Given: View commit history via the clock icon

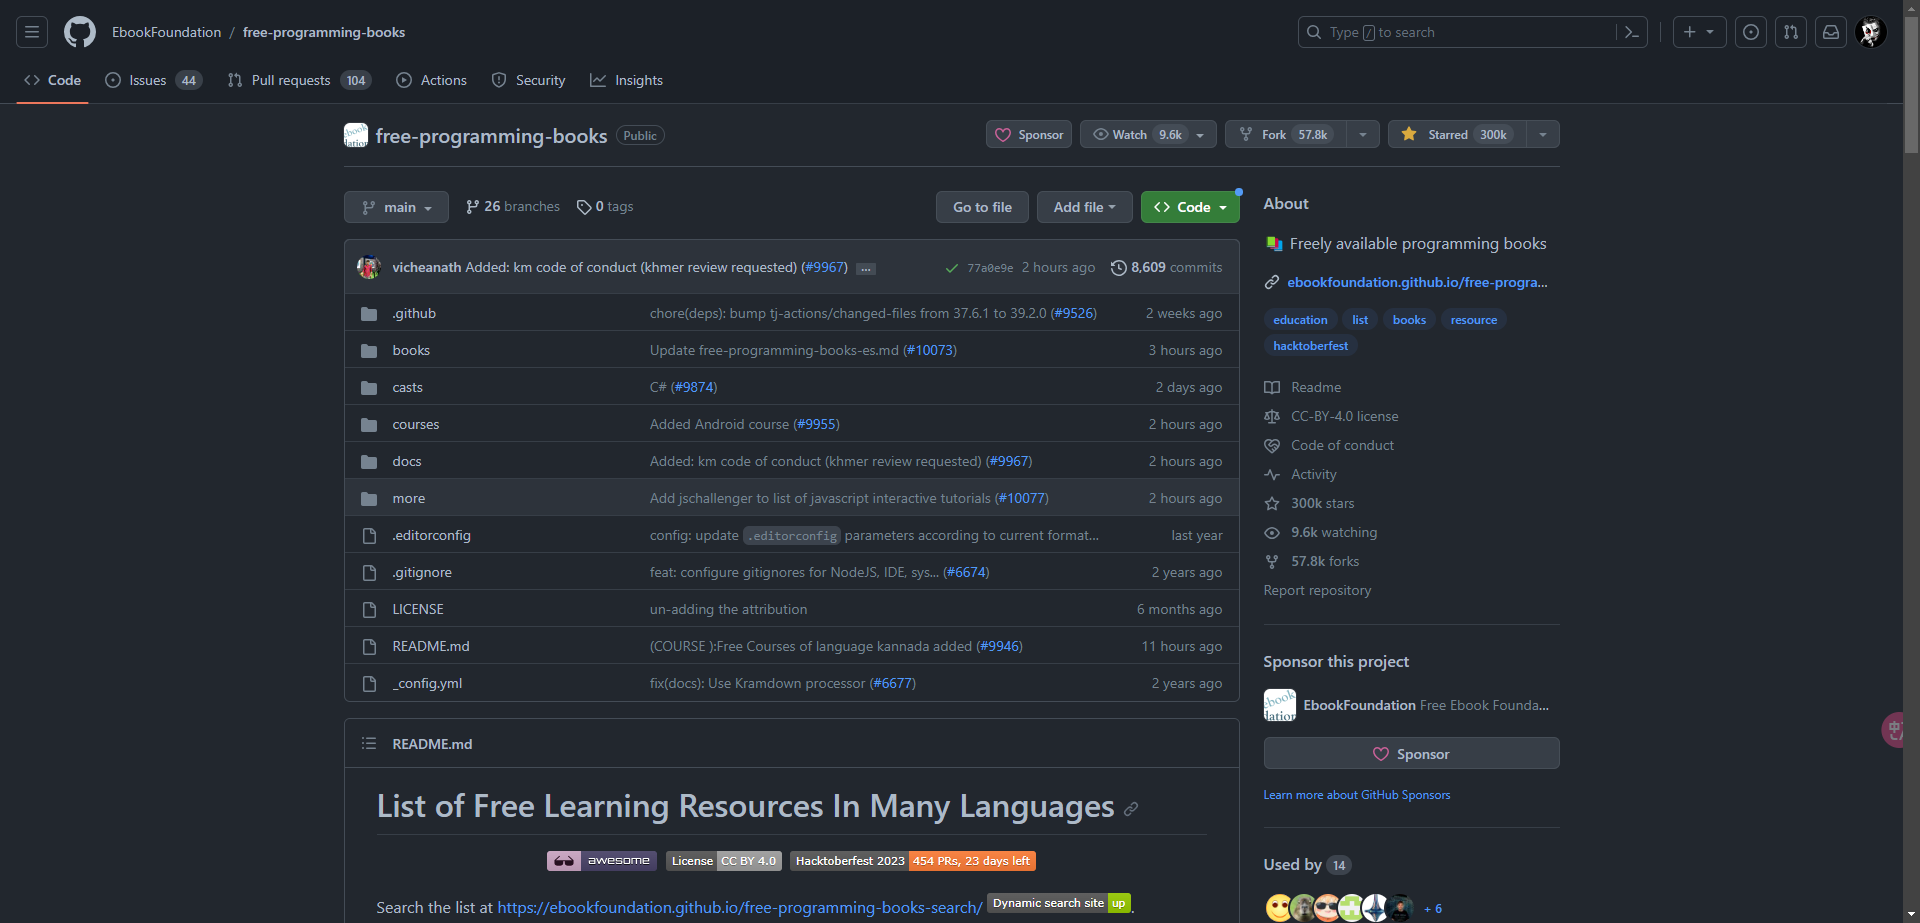Looking at the screenshot, I should pos(1118,267).
